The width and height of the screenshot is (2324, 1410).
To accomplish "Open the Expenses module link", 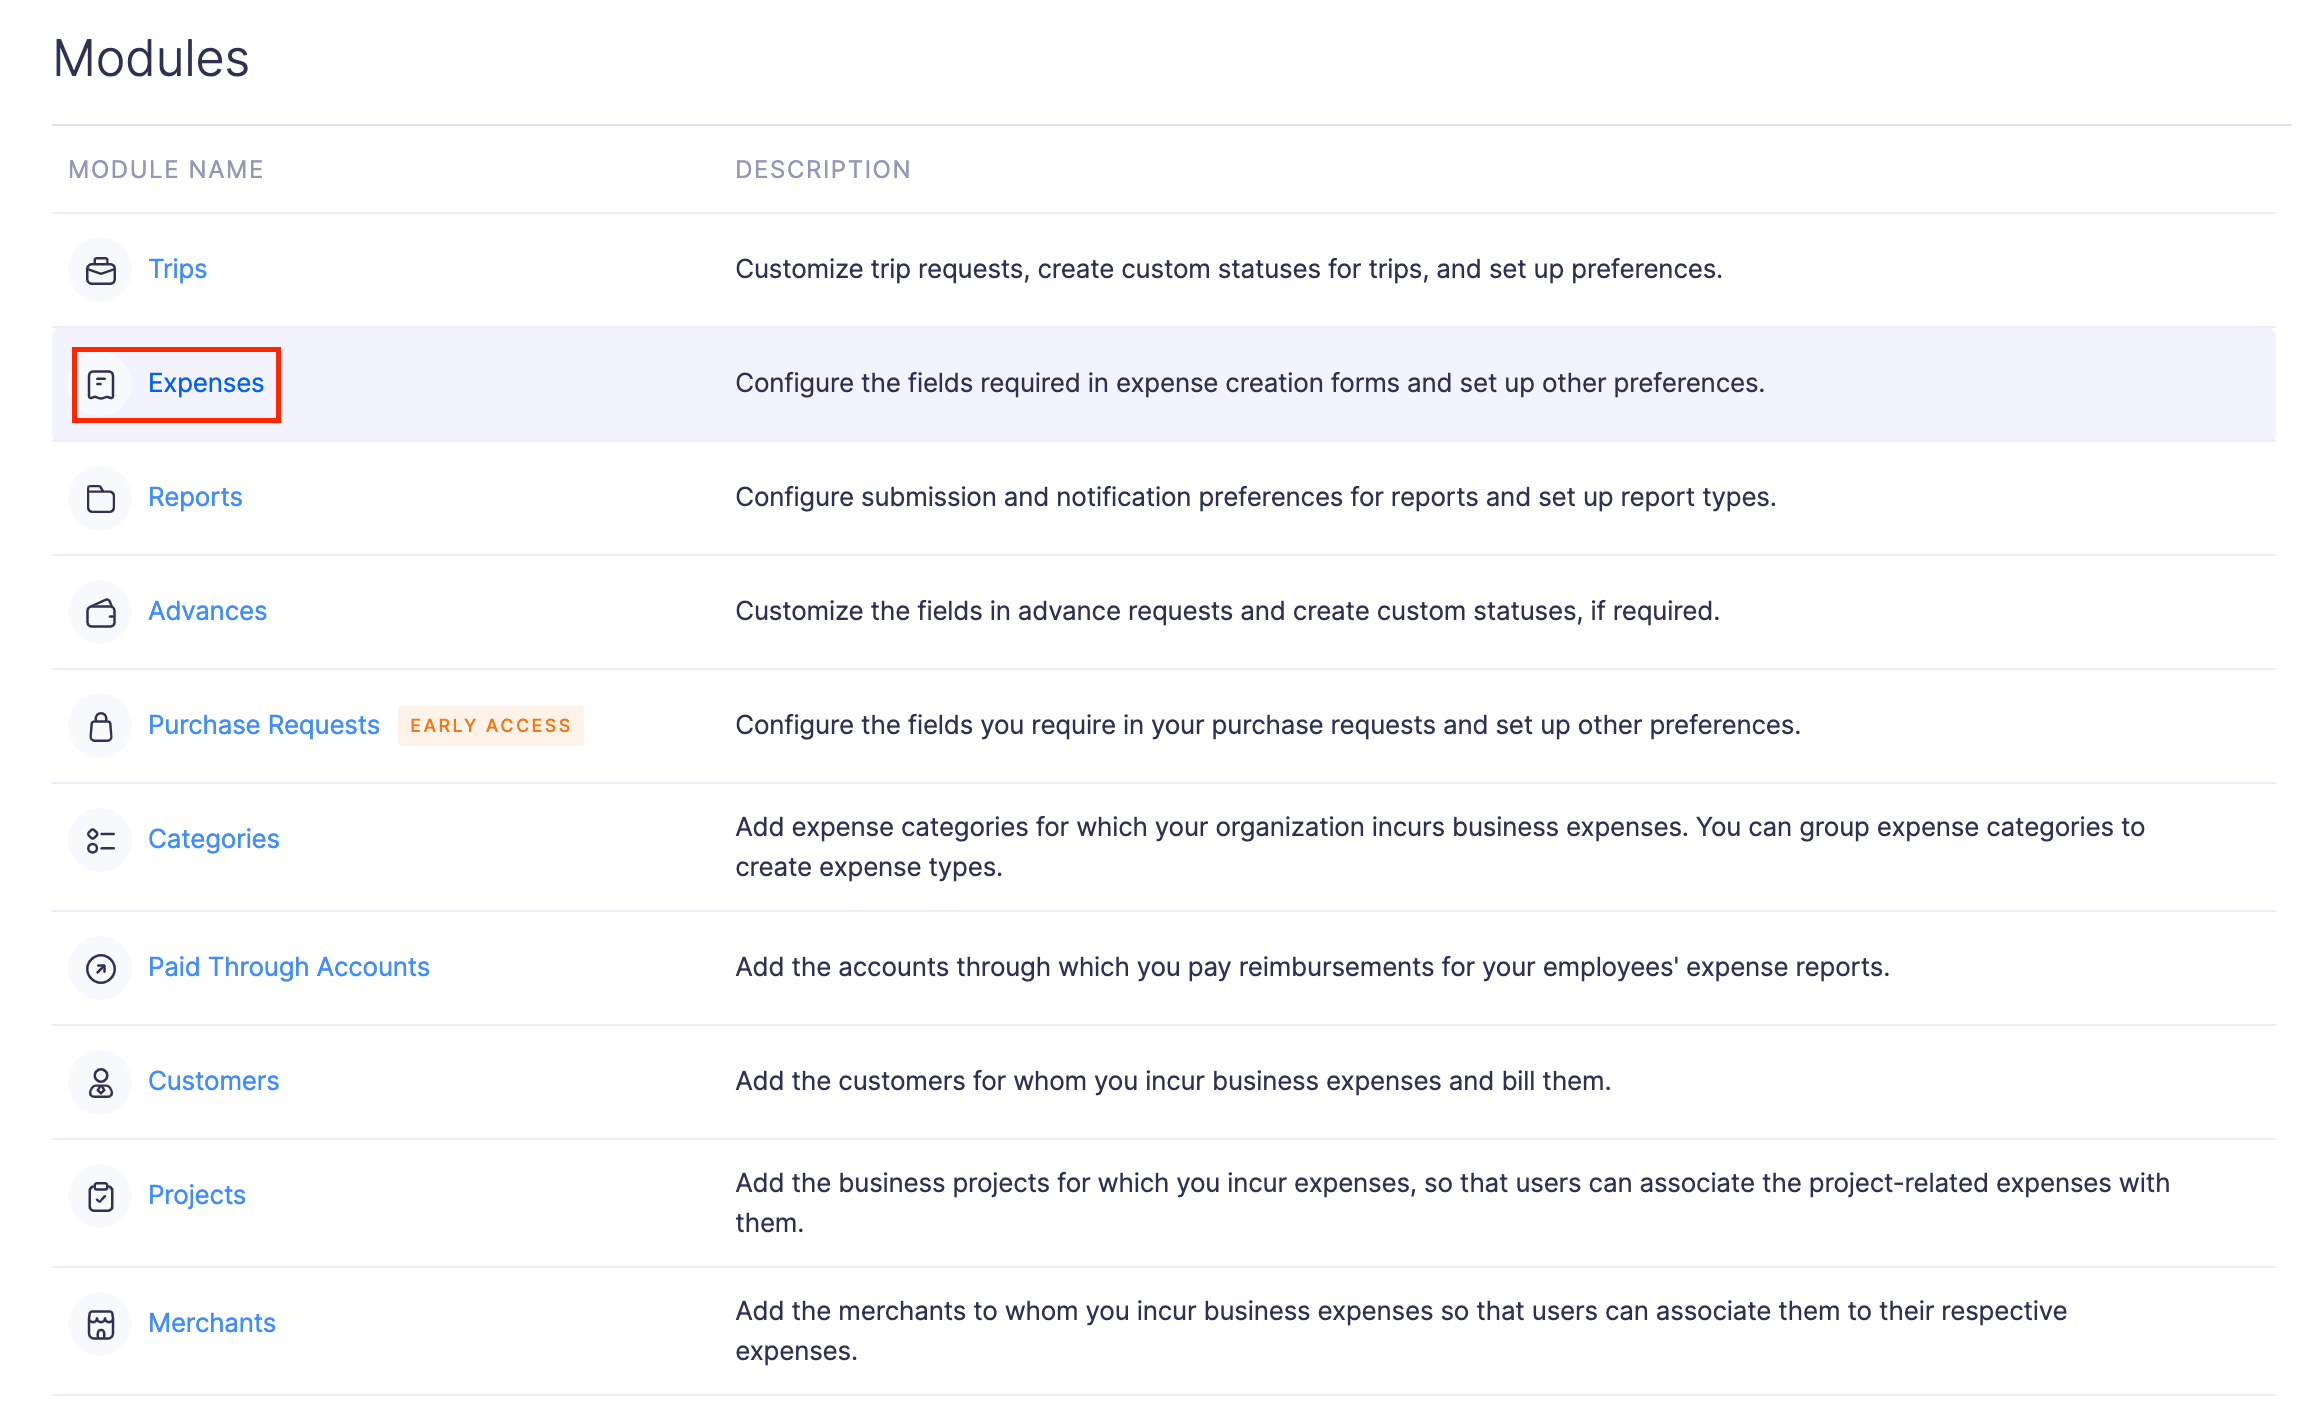I will 206,383.
